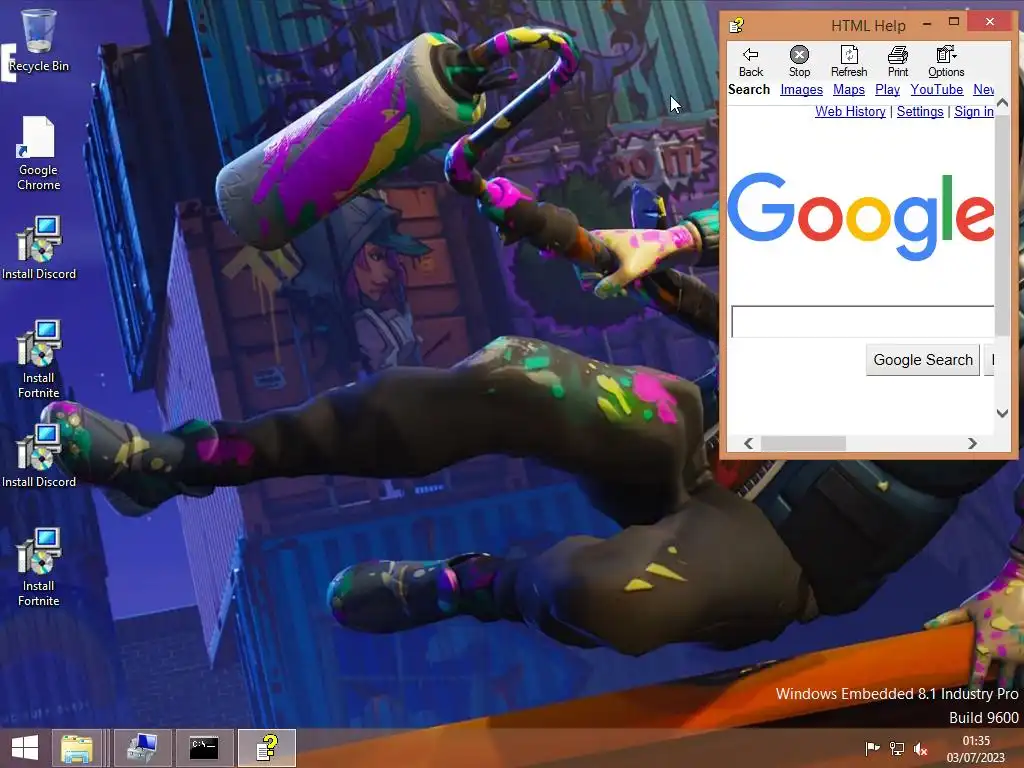The height and width of the screenshot is (768, 1024).
Task: Click the horizontal scrollbar thumb
Action: pos(803,443)
